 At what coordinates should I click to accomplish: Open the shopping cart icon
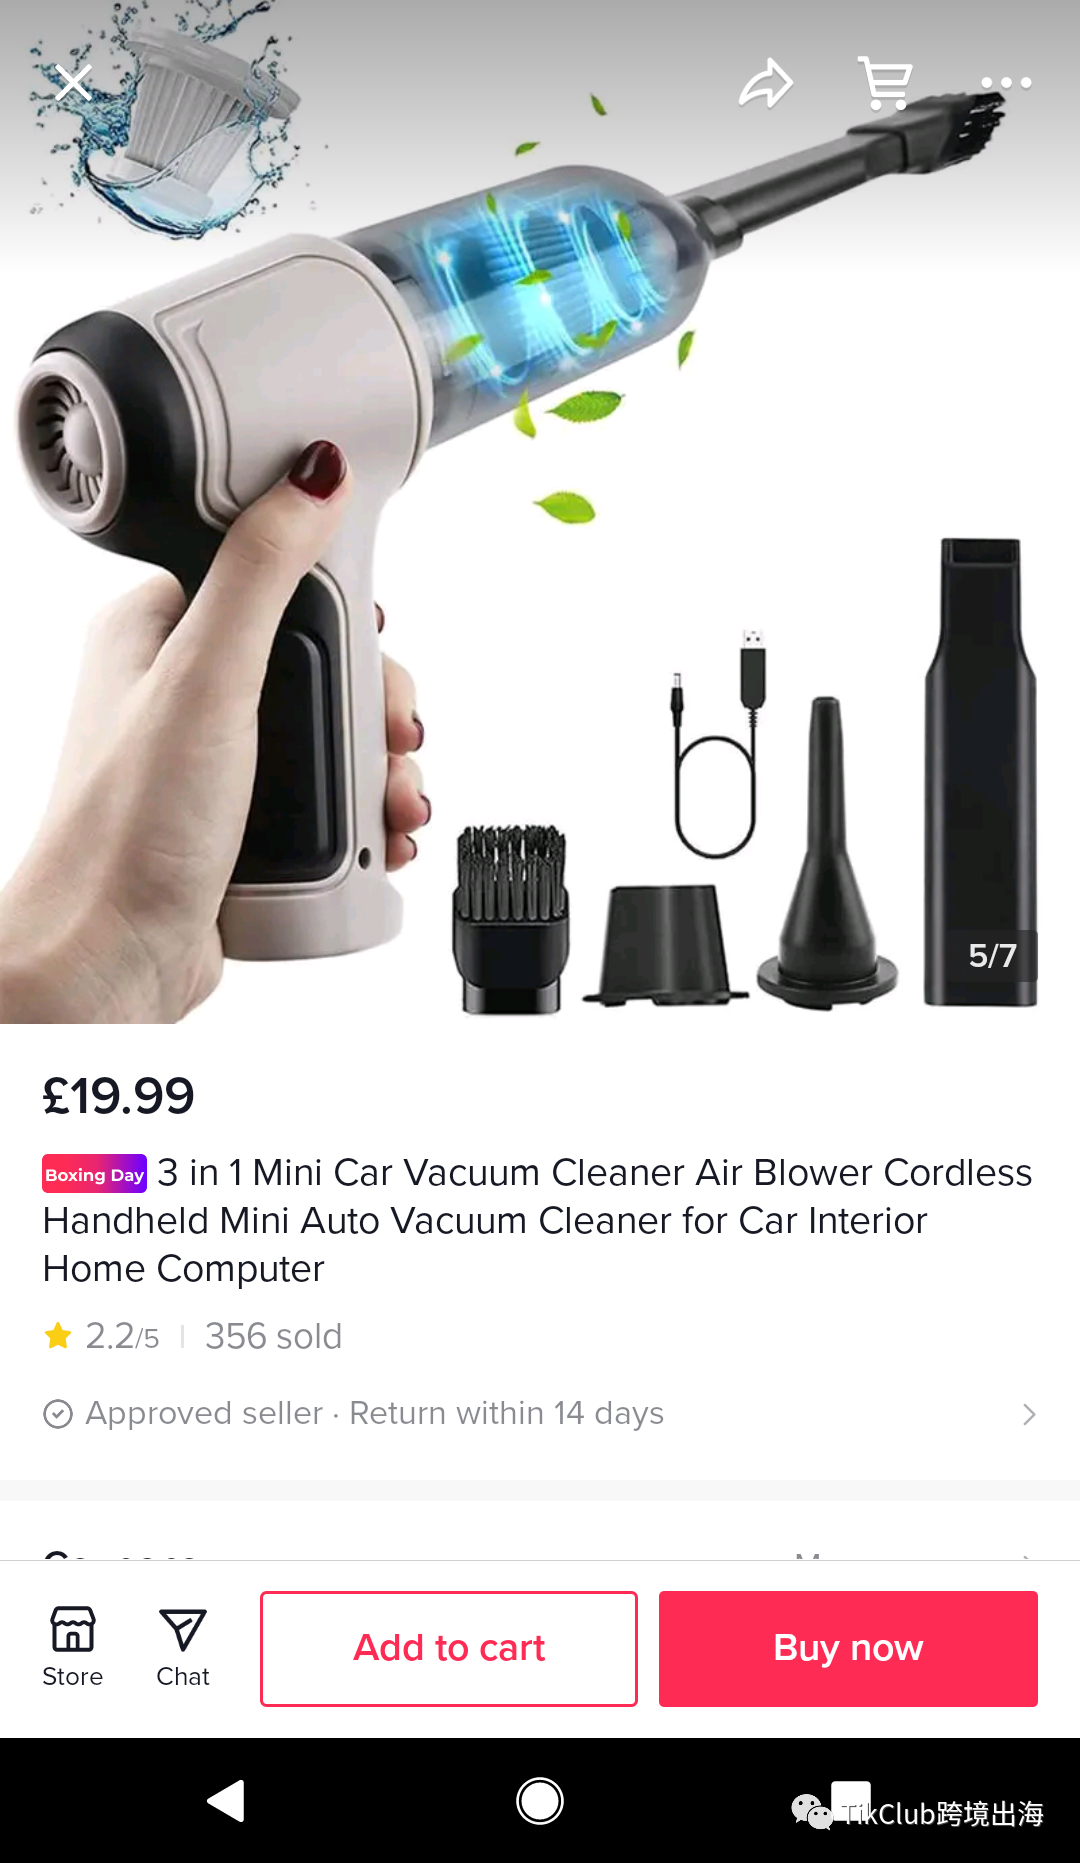pyautogui.click(x=886, y=83)
